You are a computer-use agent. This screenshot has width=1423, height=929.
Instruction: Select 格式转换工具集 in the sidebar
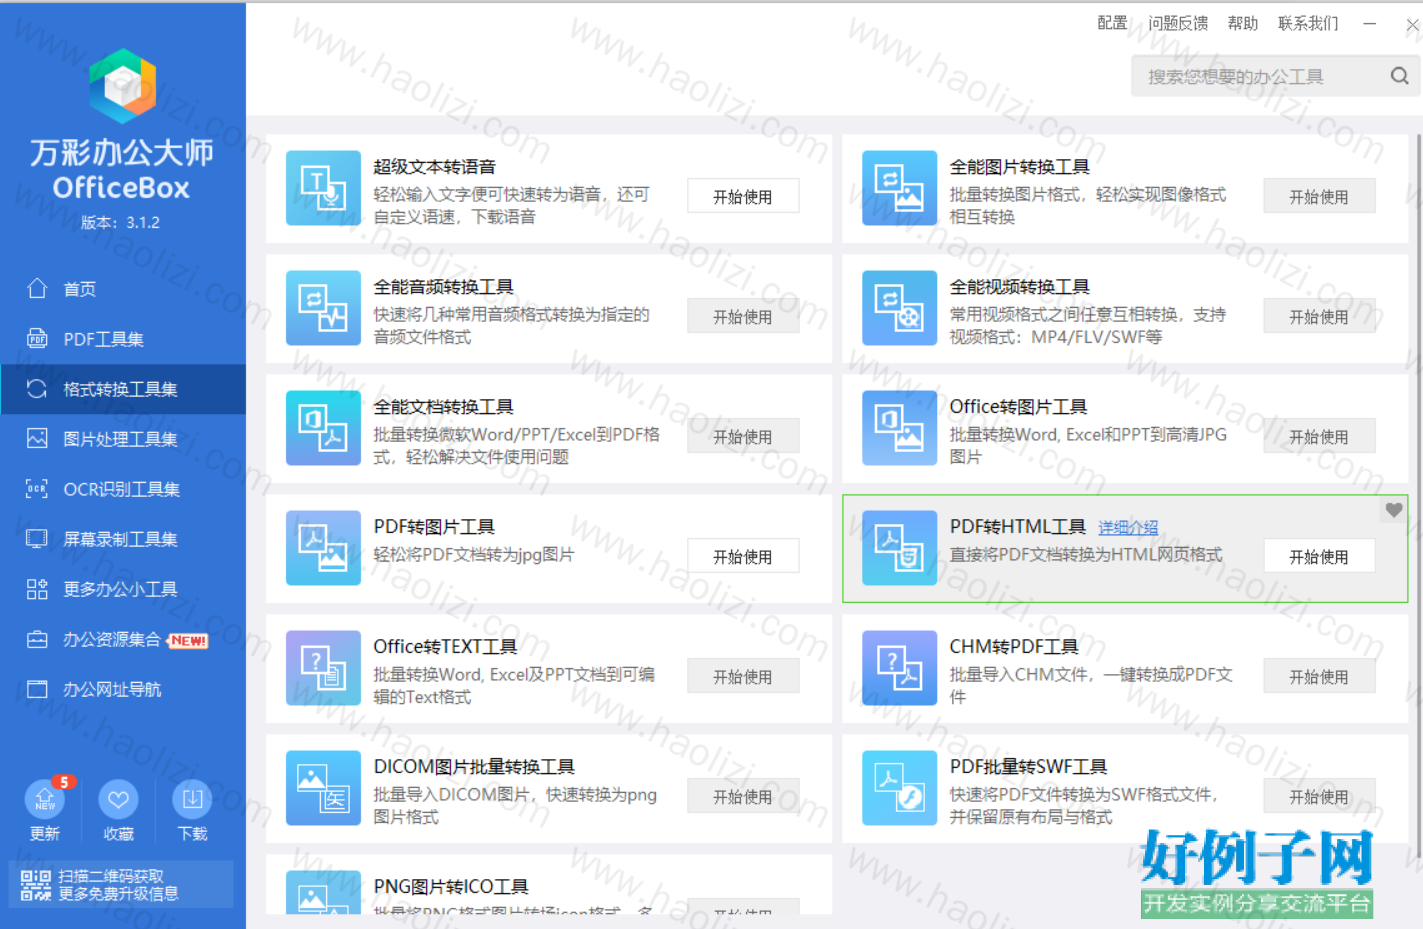123,389
